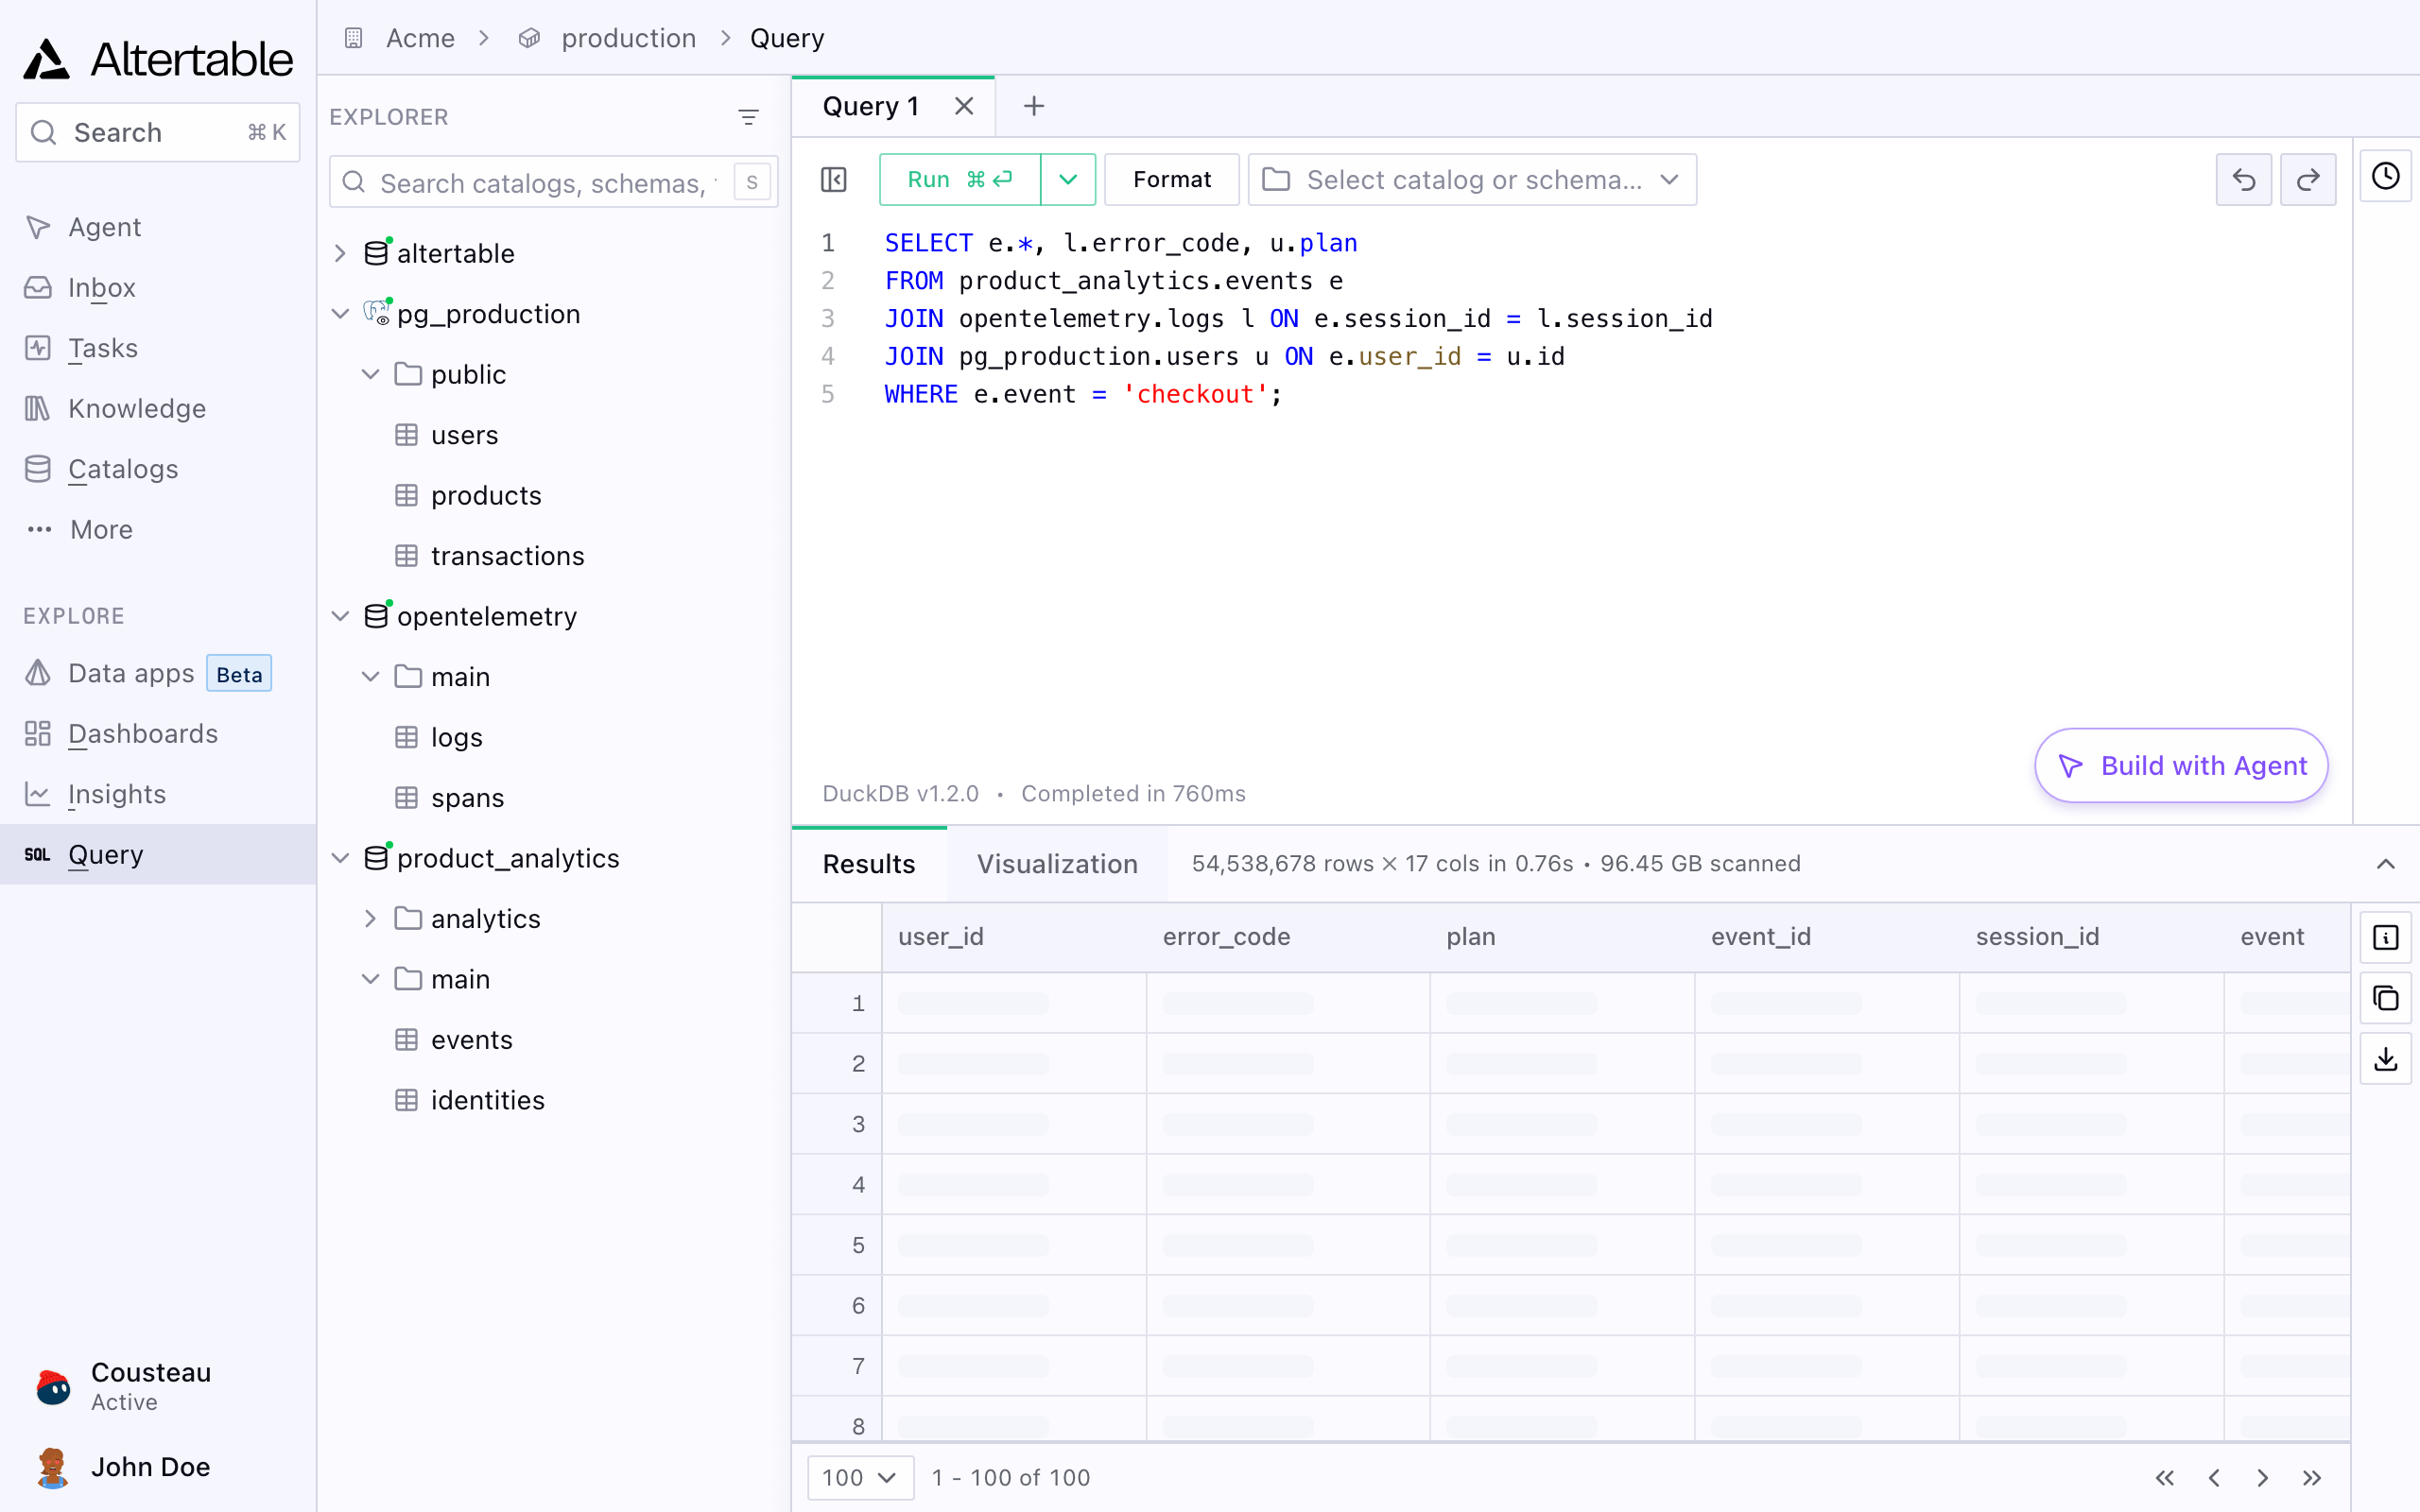Expand the analytics schema folder
Image resolution: width=2420 pixels, height=1512 pixels.
(370, 919)
